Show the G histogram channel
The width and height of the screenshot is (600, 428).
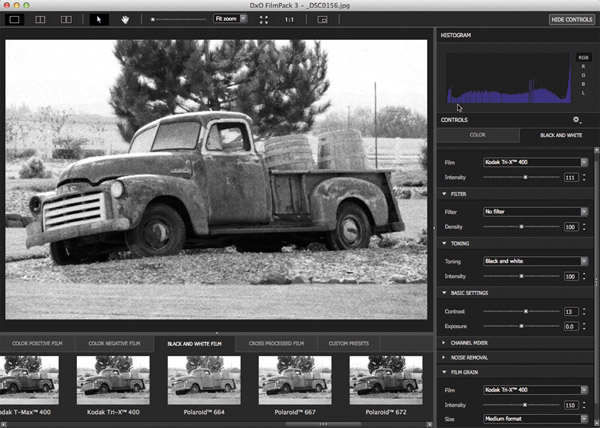point(583,75)
